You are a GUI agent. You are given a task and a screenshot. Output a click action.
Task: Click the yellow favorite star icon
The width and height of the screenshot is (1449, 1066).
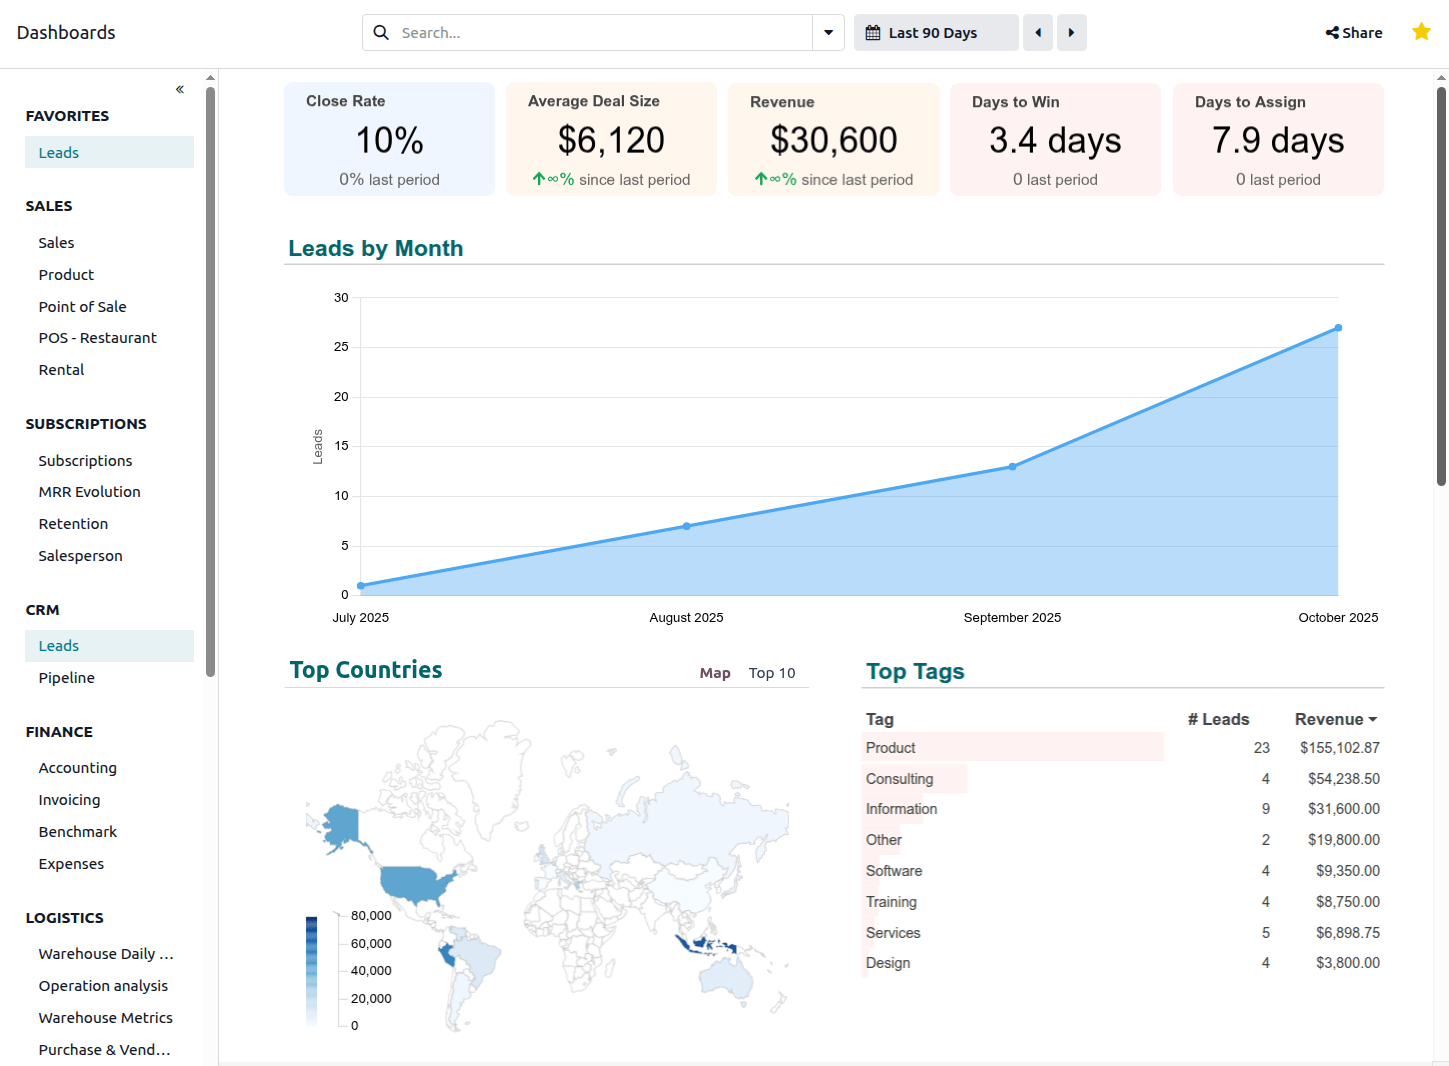1421,31
